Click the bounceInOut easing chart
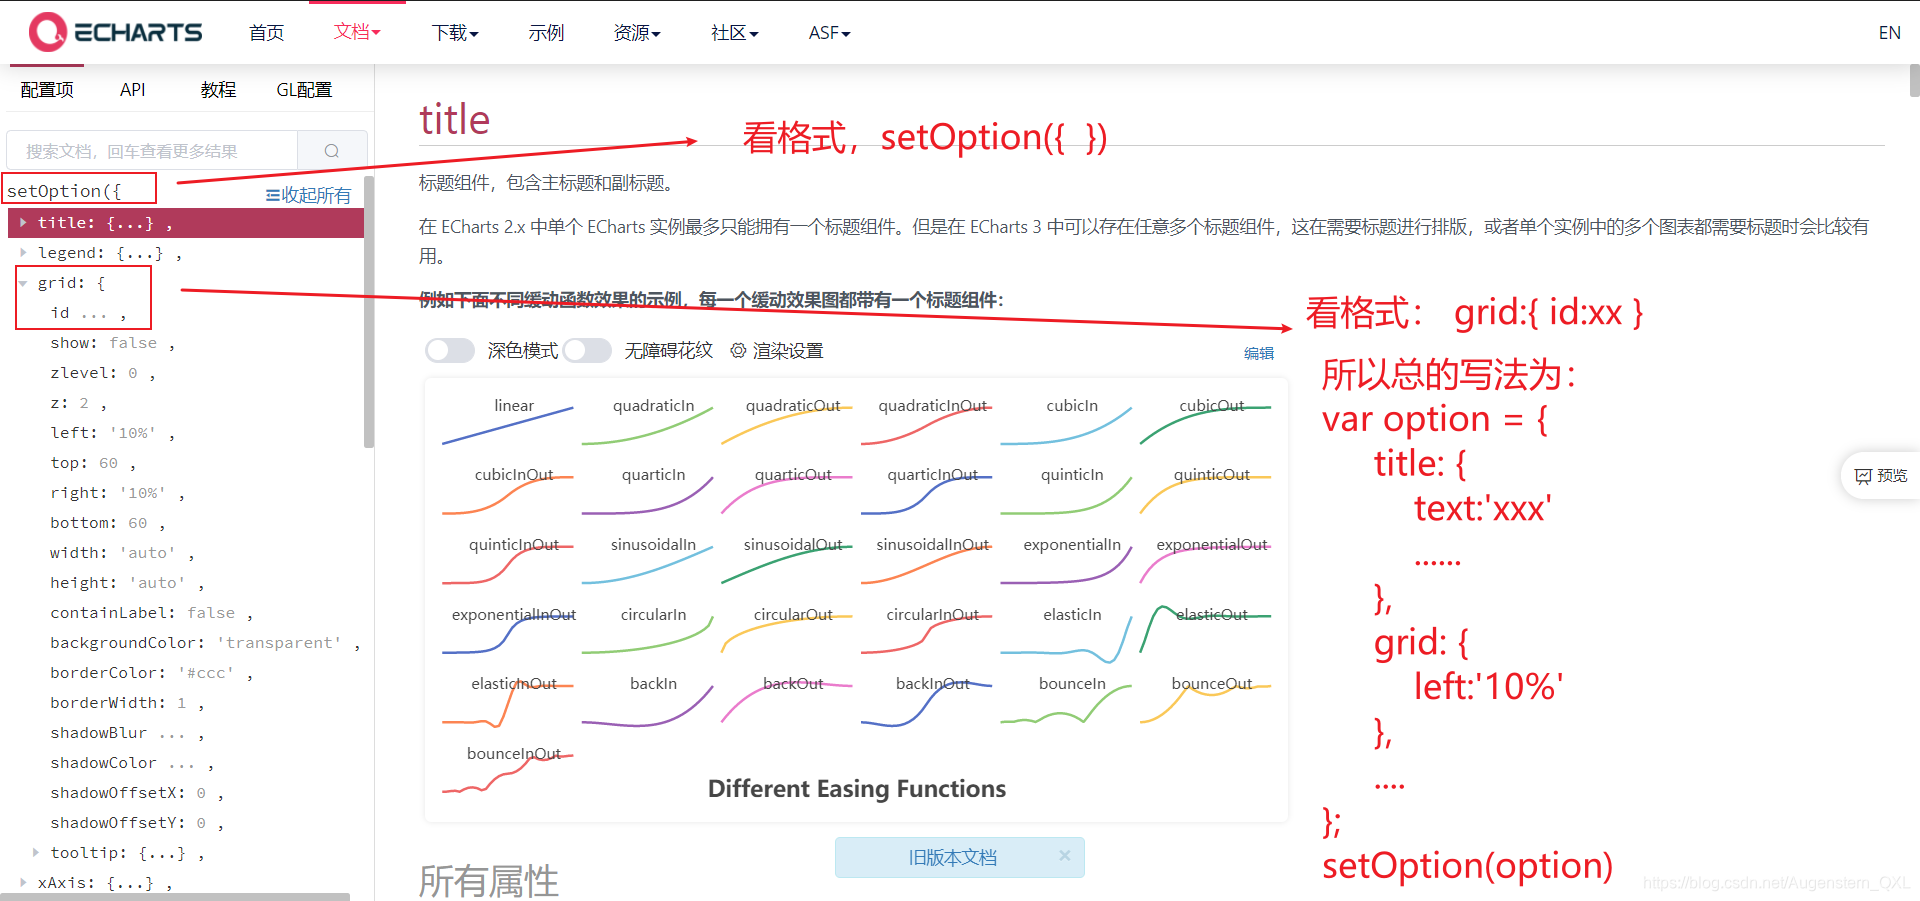The height and width of the screenshot is (901, 1920). click(x=508, y=769)
